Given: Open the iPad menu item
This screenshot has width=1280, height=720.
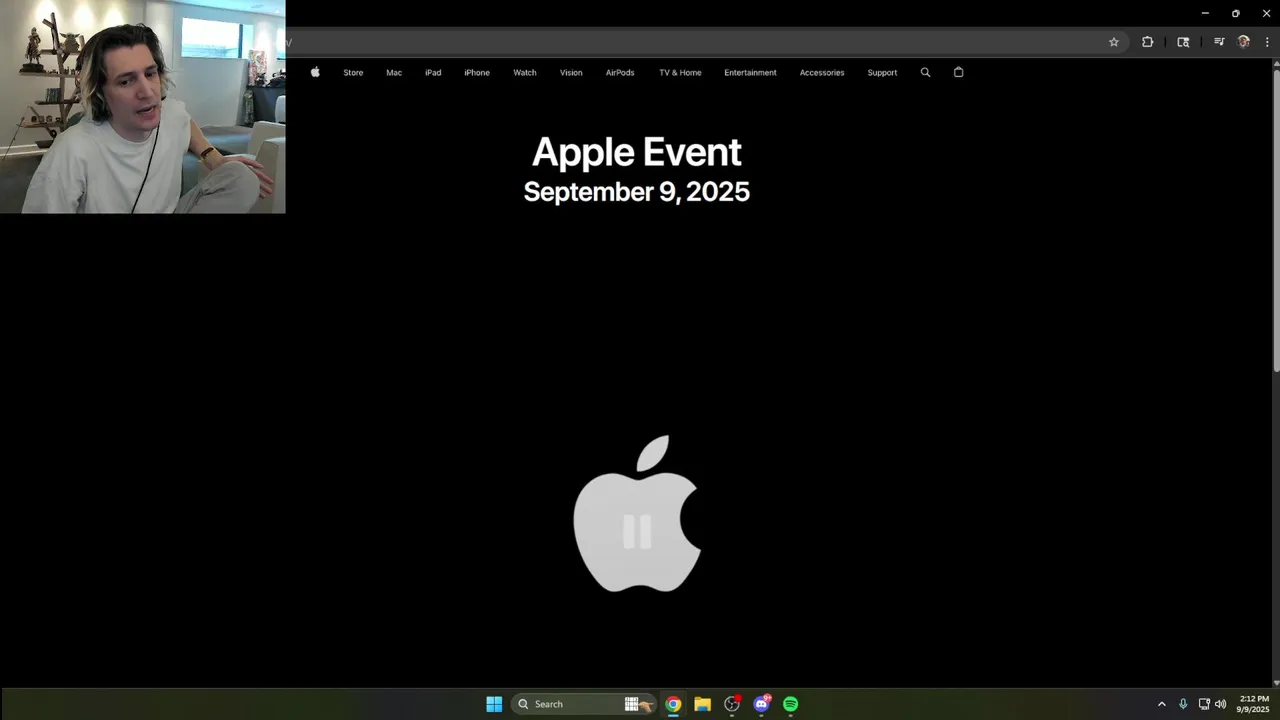Looking at the screenshot, I should (433, 72).
